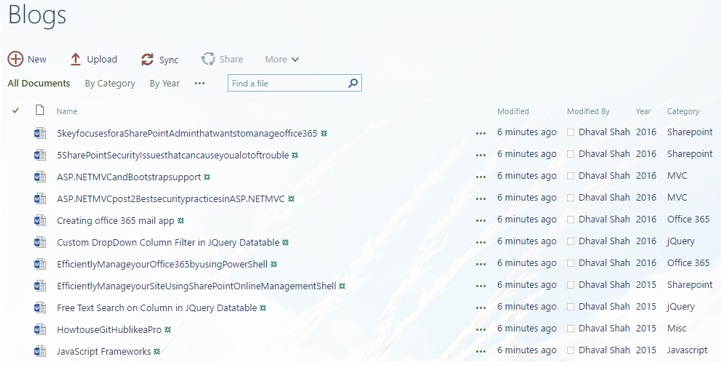
Task: Tick presence checkbox in Creating office 365 mail app row
Action: click(x=571, y=220)
